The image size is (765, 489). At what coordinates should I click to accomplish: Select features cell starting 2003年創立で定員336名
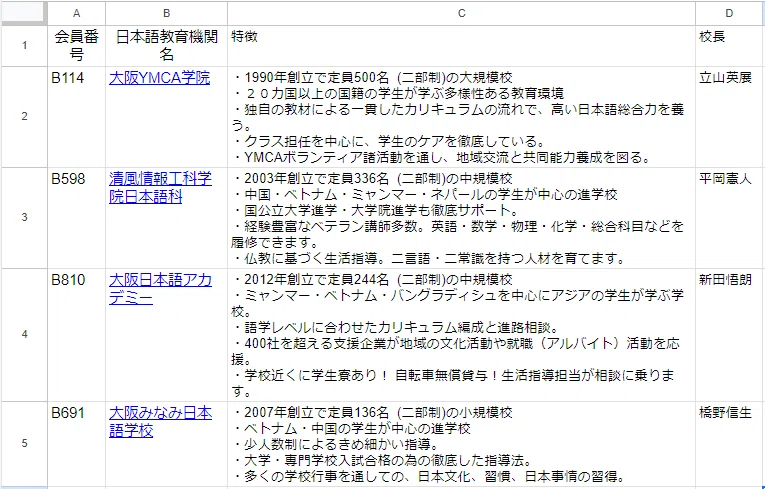[462, 218]
